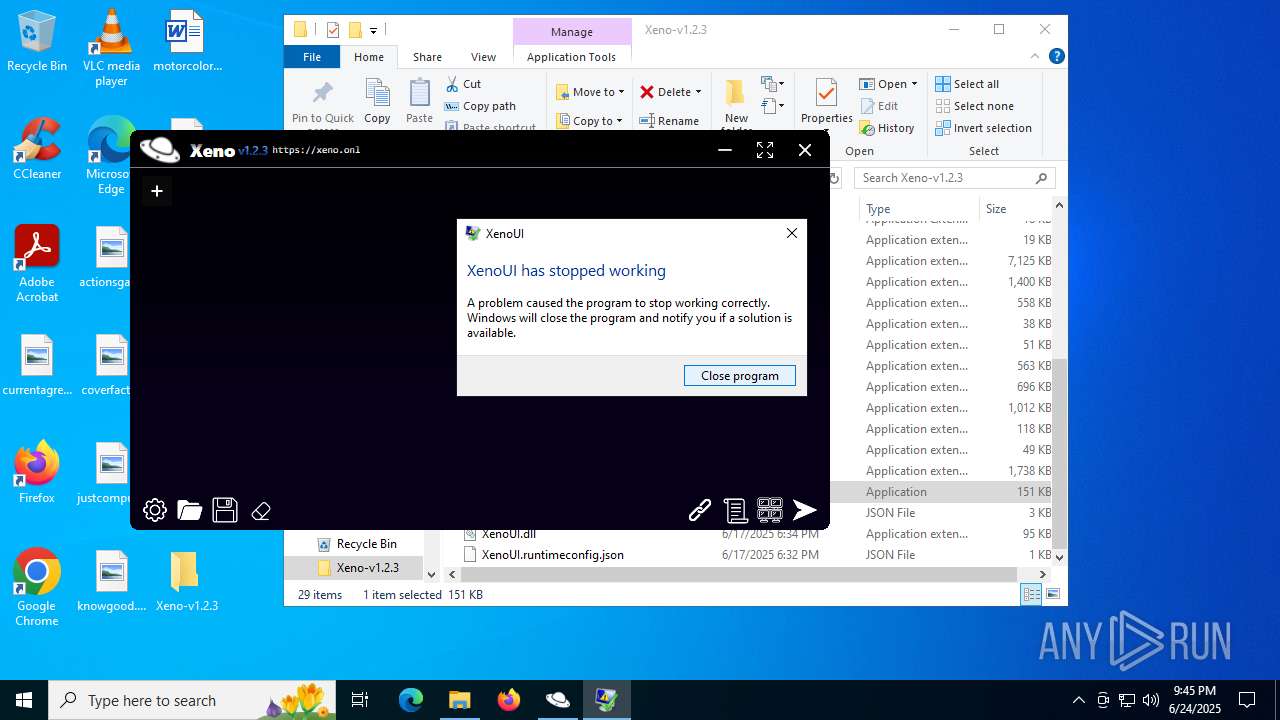This screenshot has height=720, width=1280.
Task: Collapse the ribbon with the chevron
Action: (1036, 57)
